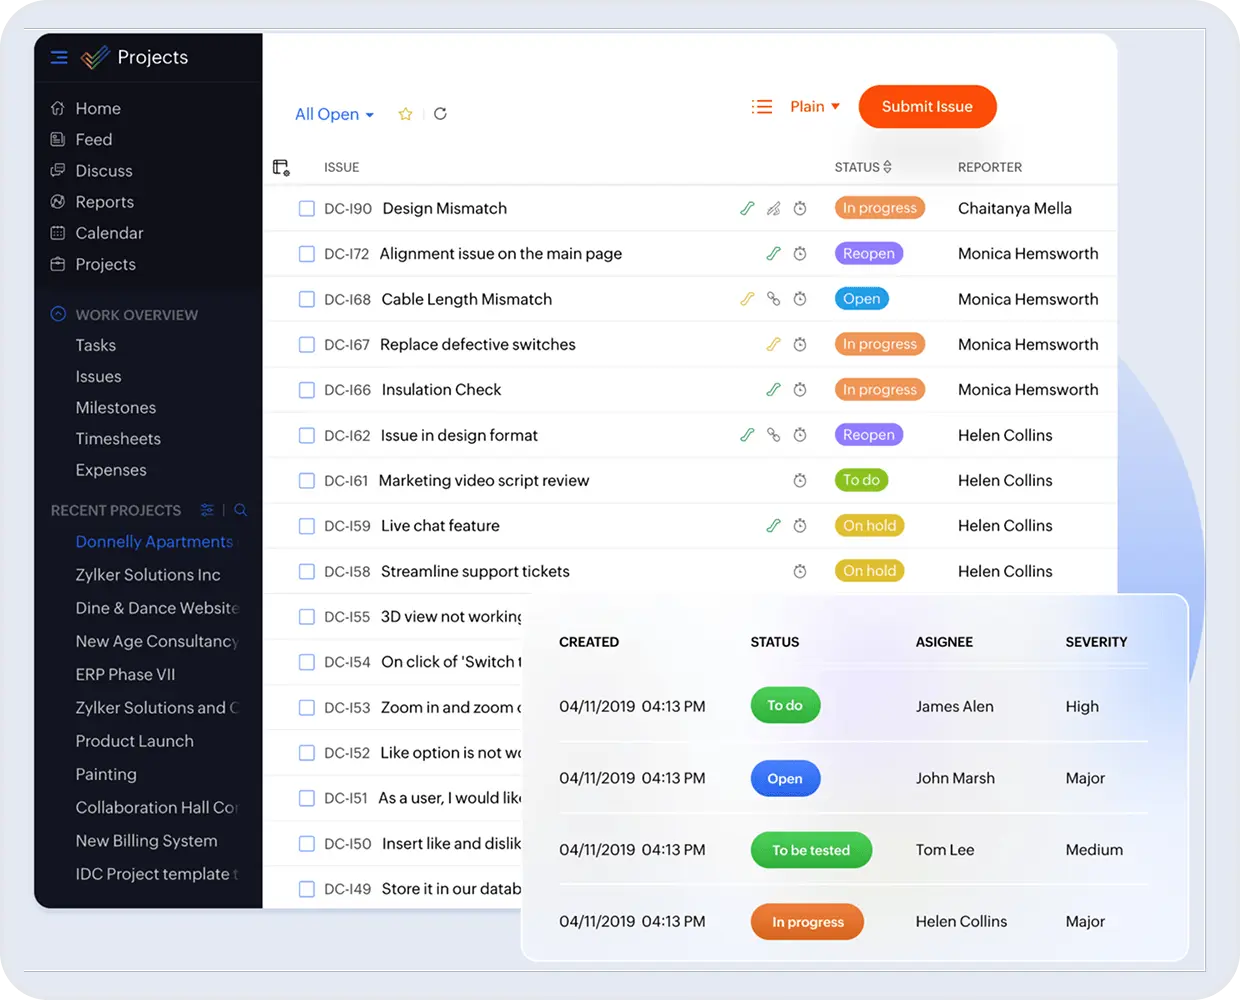1240x1000 pixels.
Task: Click the In progress pill for Helen Collins overlay
Action: pos(808,922)
